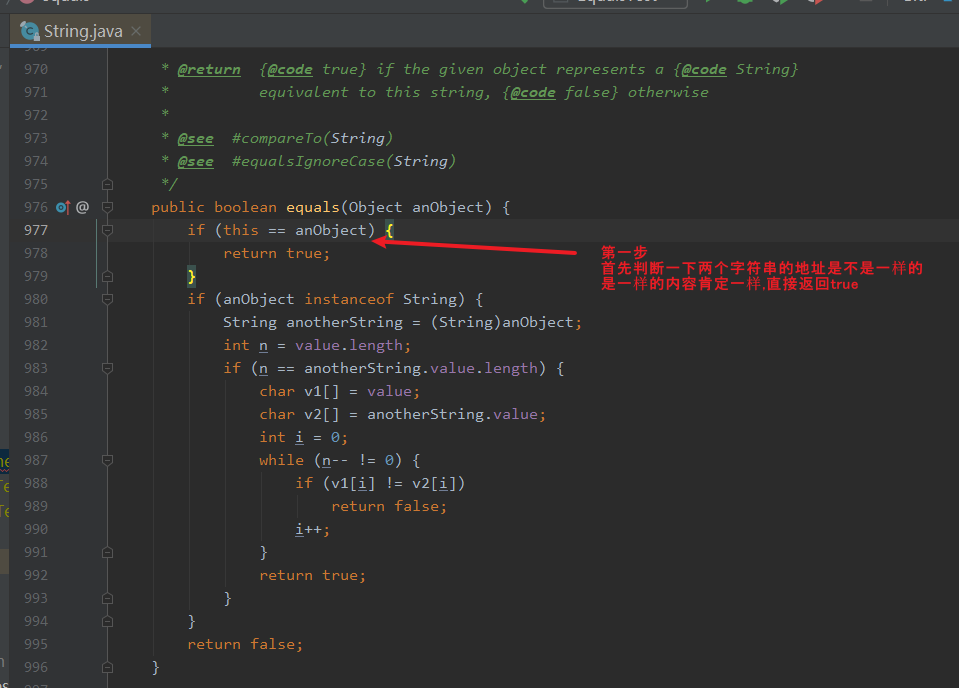Click 'v2[]' variable on line 985
Screen dimensions: 959x688
[x=321, y=415]
